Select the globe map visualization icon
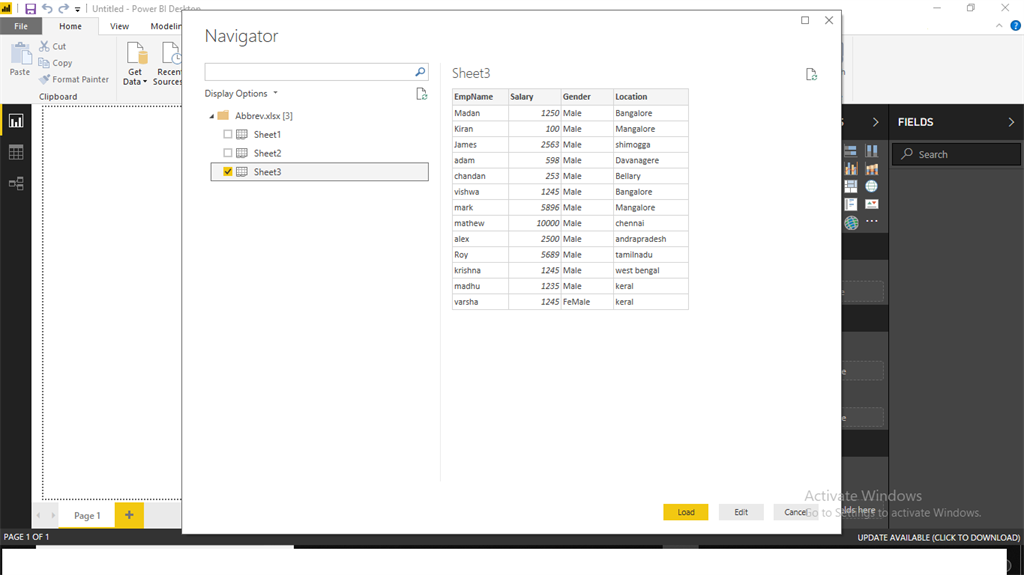Image resolution: width=1024 pixels, height=575 pixels. pyautogui.click(x=872, y=187)
